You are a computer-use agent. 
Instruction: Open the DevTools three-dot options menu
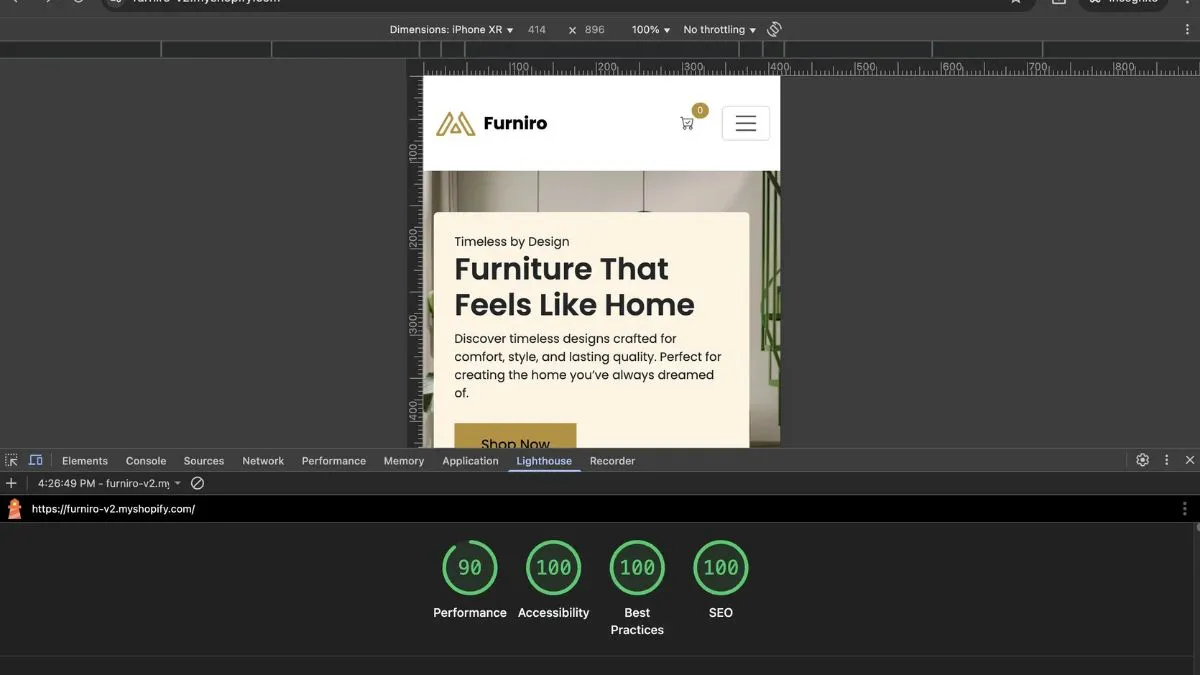tap(1166, 459)
